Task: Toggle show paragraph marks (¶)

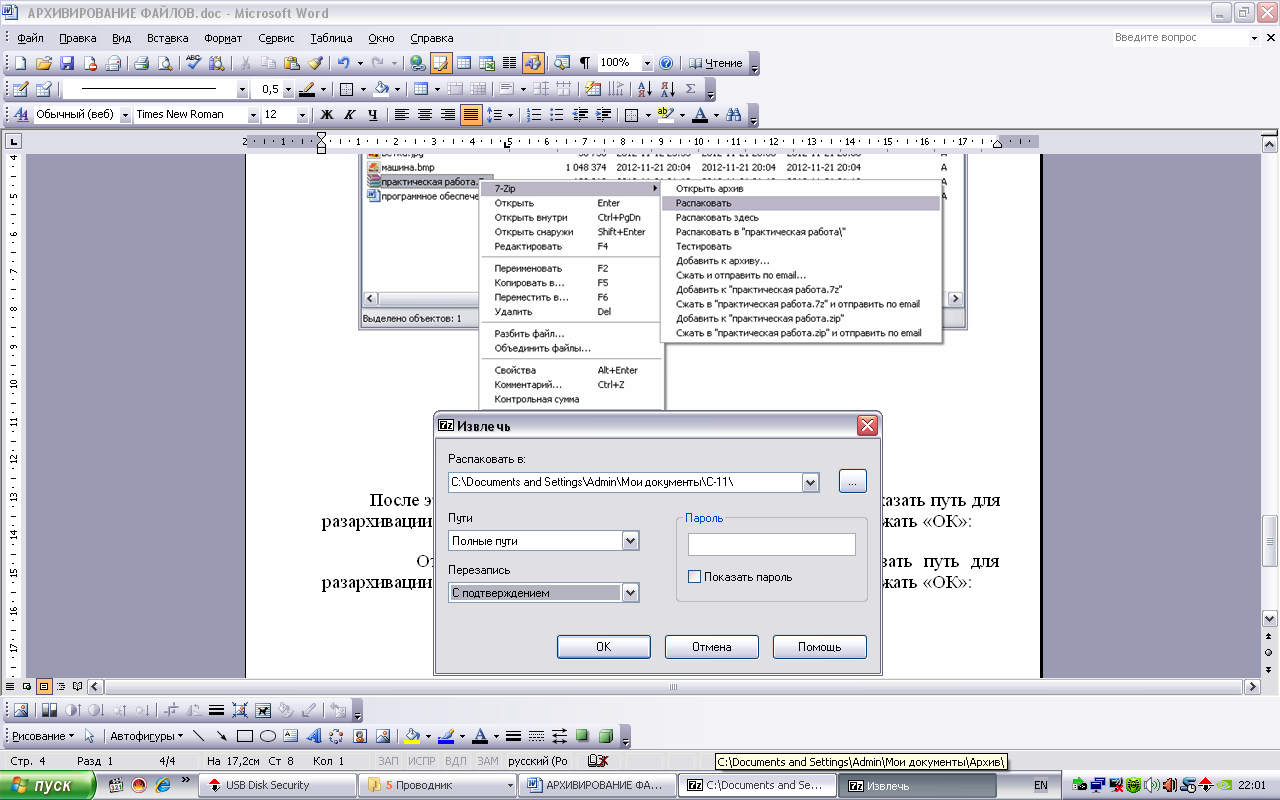Action: point(585,63)
